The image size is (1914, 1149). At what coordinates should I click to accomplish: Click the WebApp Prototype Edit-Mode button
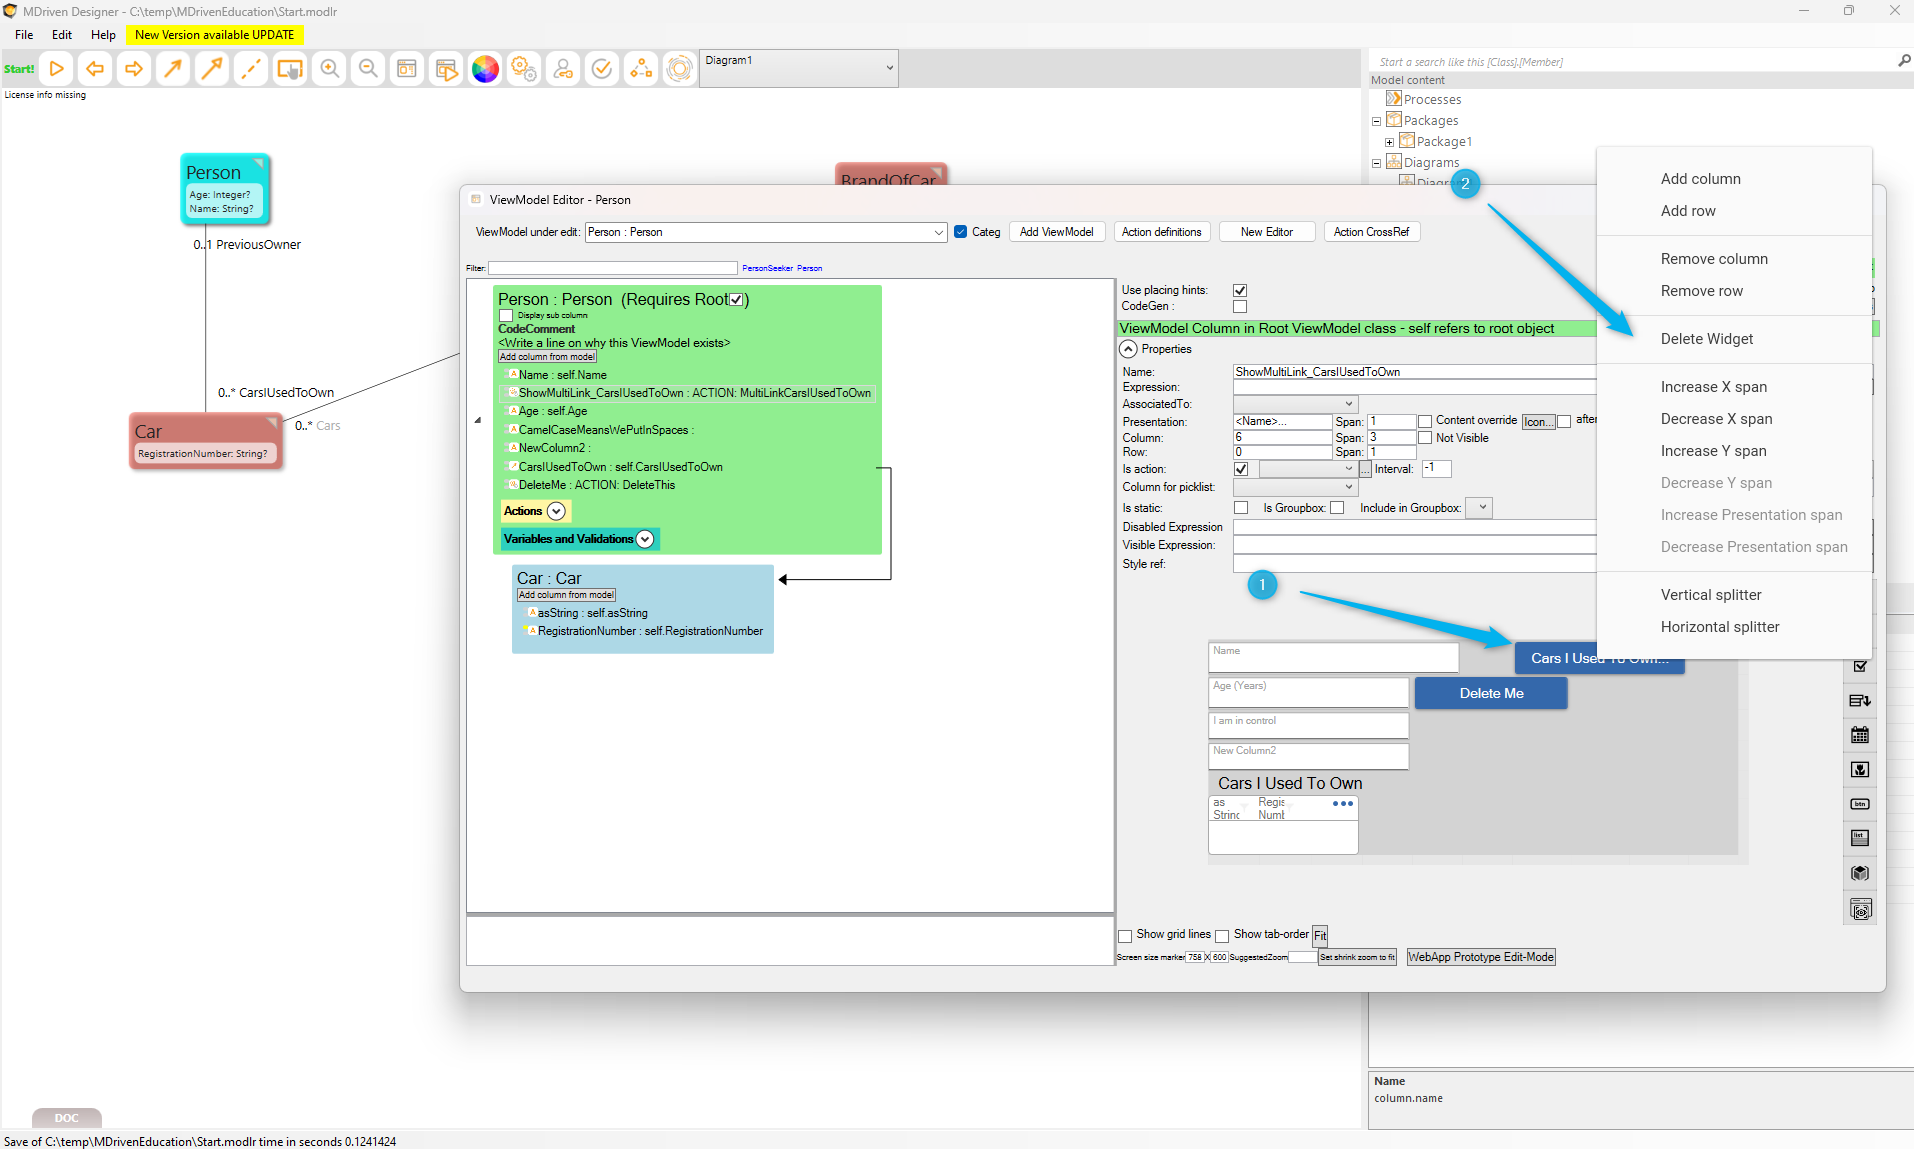click(x=1480, y=957)
